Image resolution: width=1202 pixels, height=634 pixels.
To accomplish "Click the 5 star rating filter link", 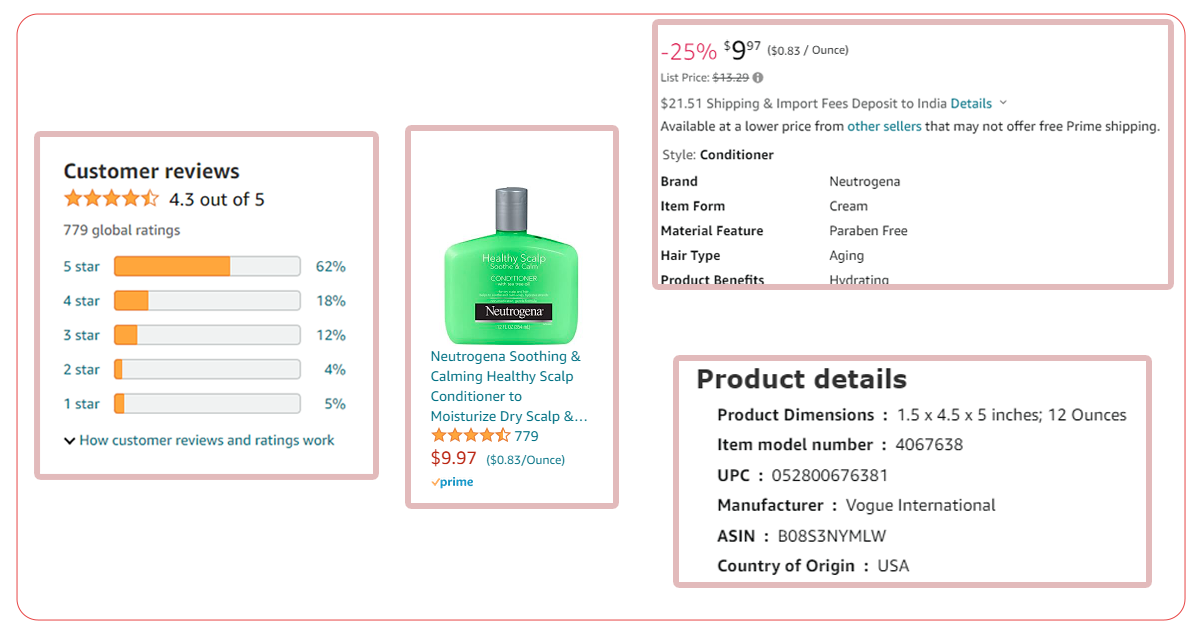I will 81,266.
